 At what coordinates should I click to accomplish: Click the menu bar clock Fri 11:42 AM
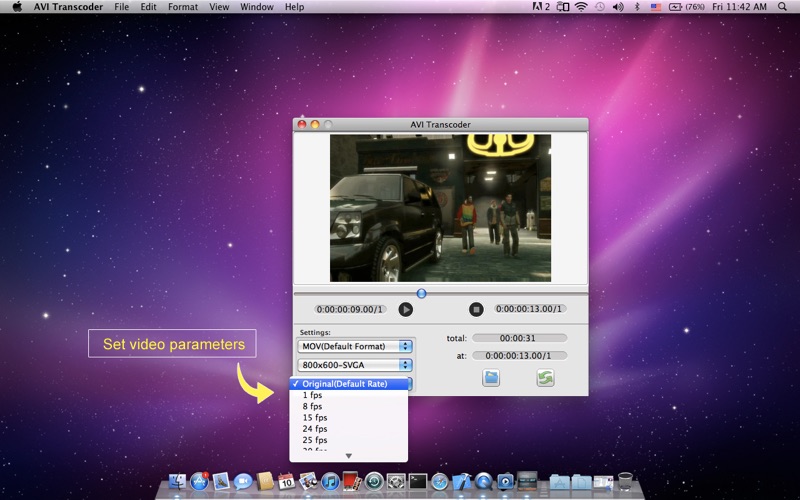click(739, 7)
